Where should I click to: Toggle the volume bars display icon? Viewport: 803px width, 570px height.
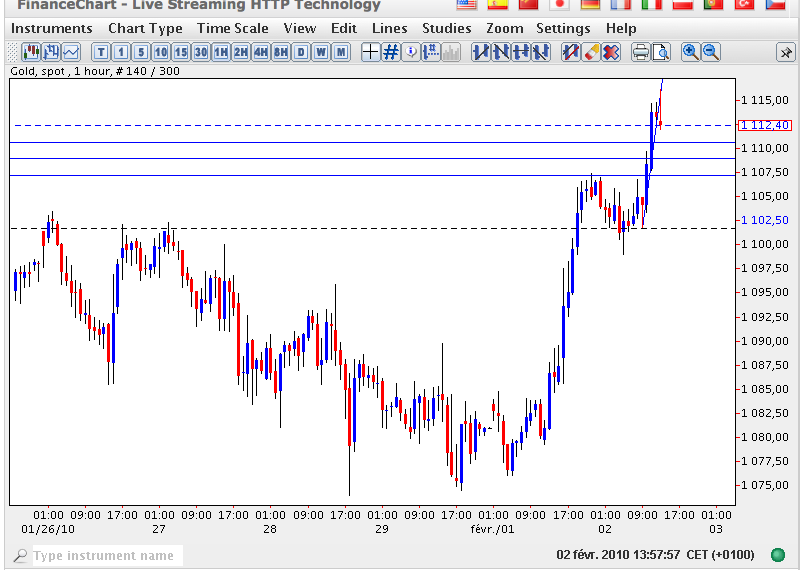tap(450, 52)
